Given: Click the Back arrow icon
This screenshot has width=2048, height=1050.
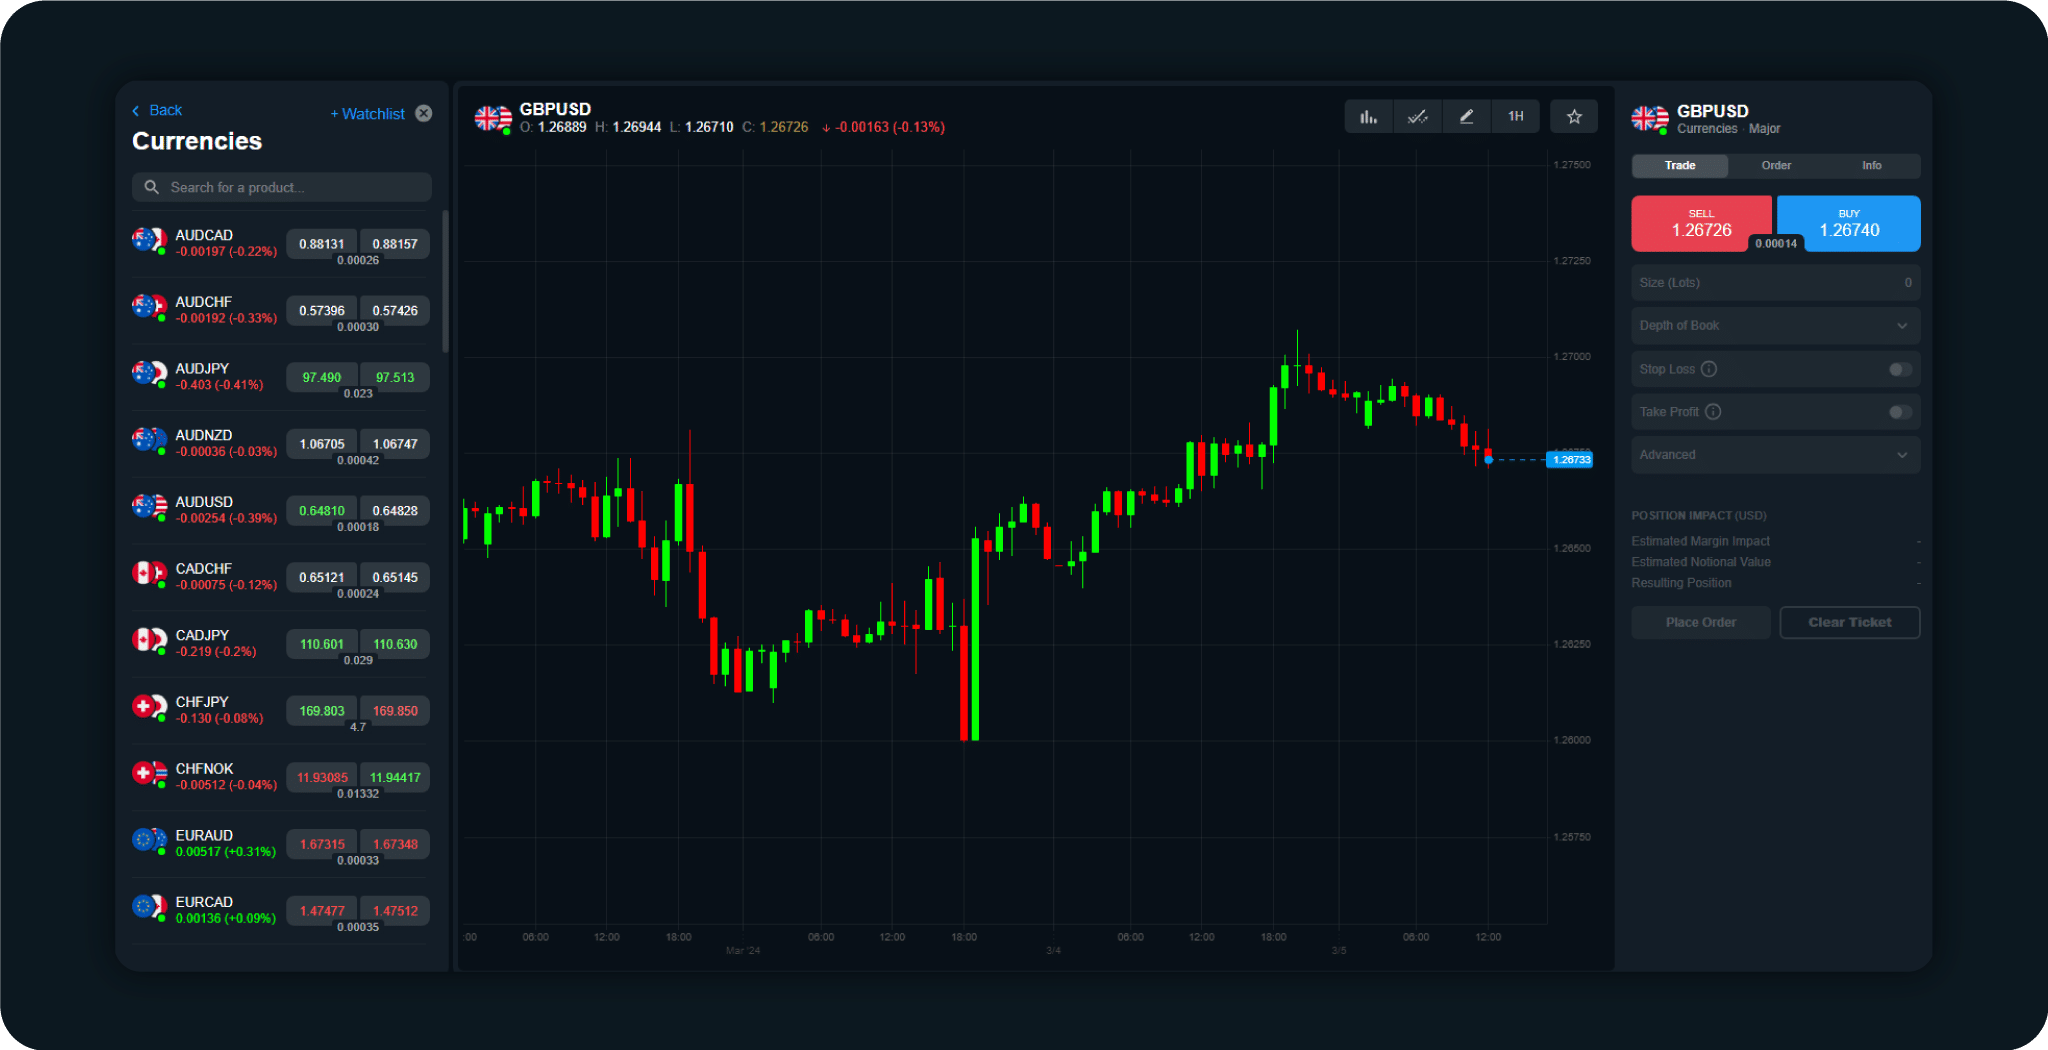Looking at the screenshot, I should pyautogui.click(x=137, y=111).
